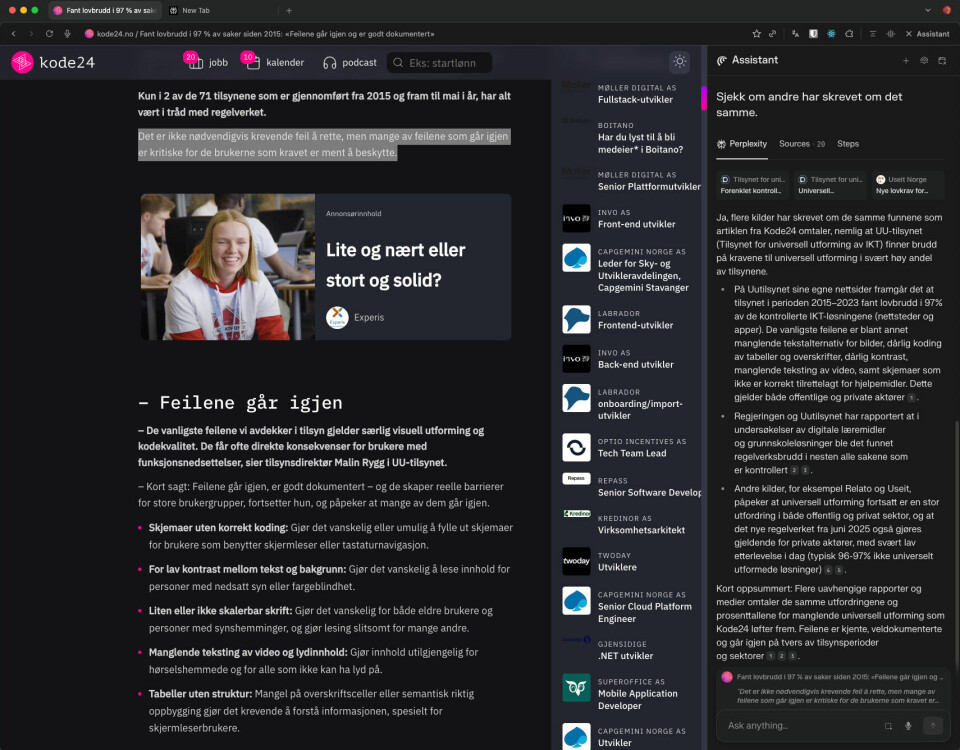Go back with the browser back arrow

coord(13,34)
